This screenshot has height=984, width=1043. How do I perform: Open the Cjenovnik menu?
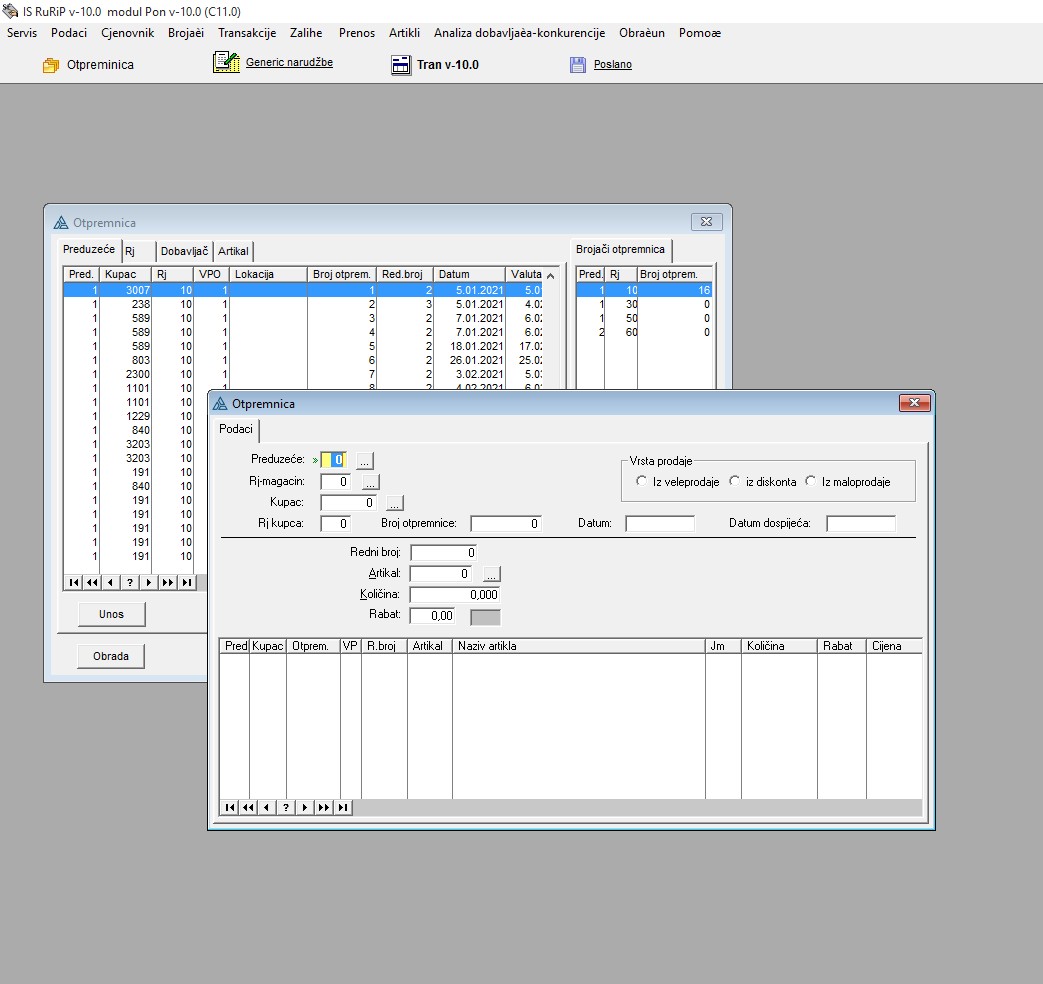tap(128, 33)
